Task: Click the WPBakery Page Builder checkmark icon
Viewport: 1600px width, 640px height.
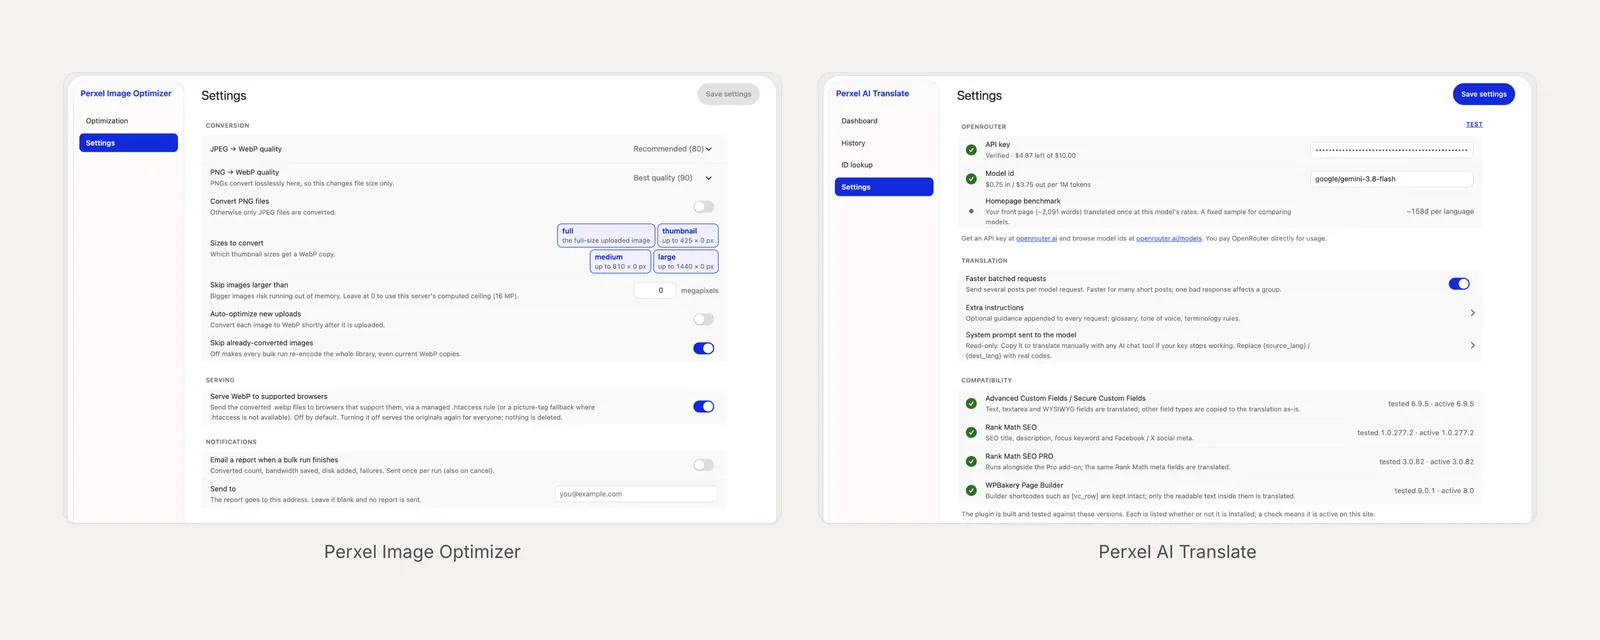Action: [x=971, y=490]
